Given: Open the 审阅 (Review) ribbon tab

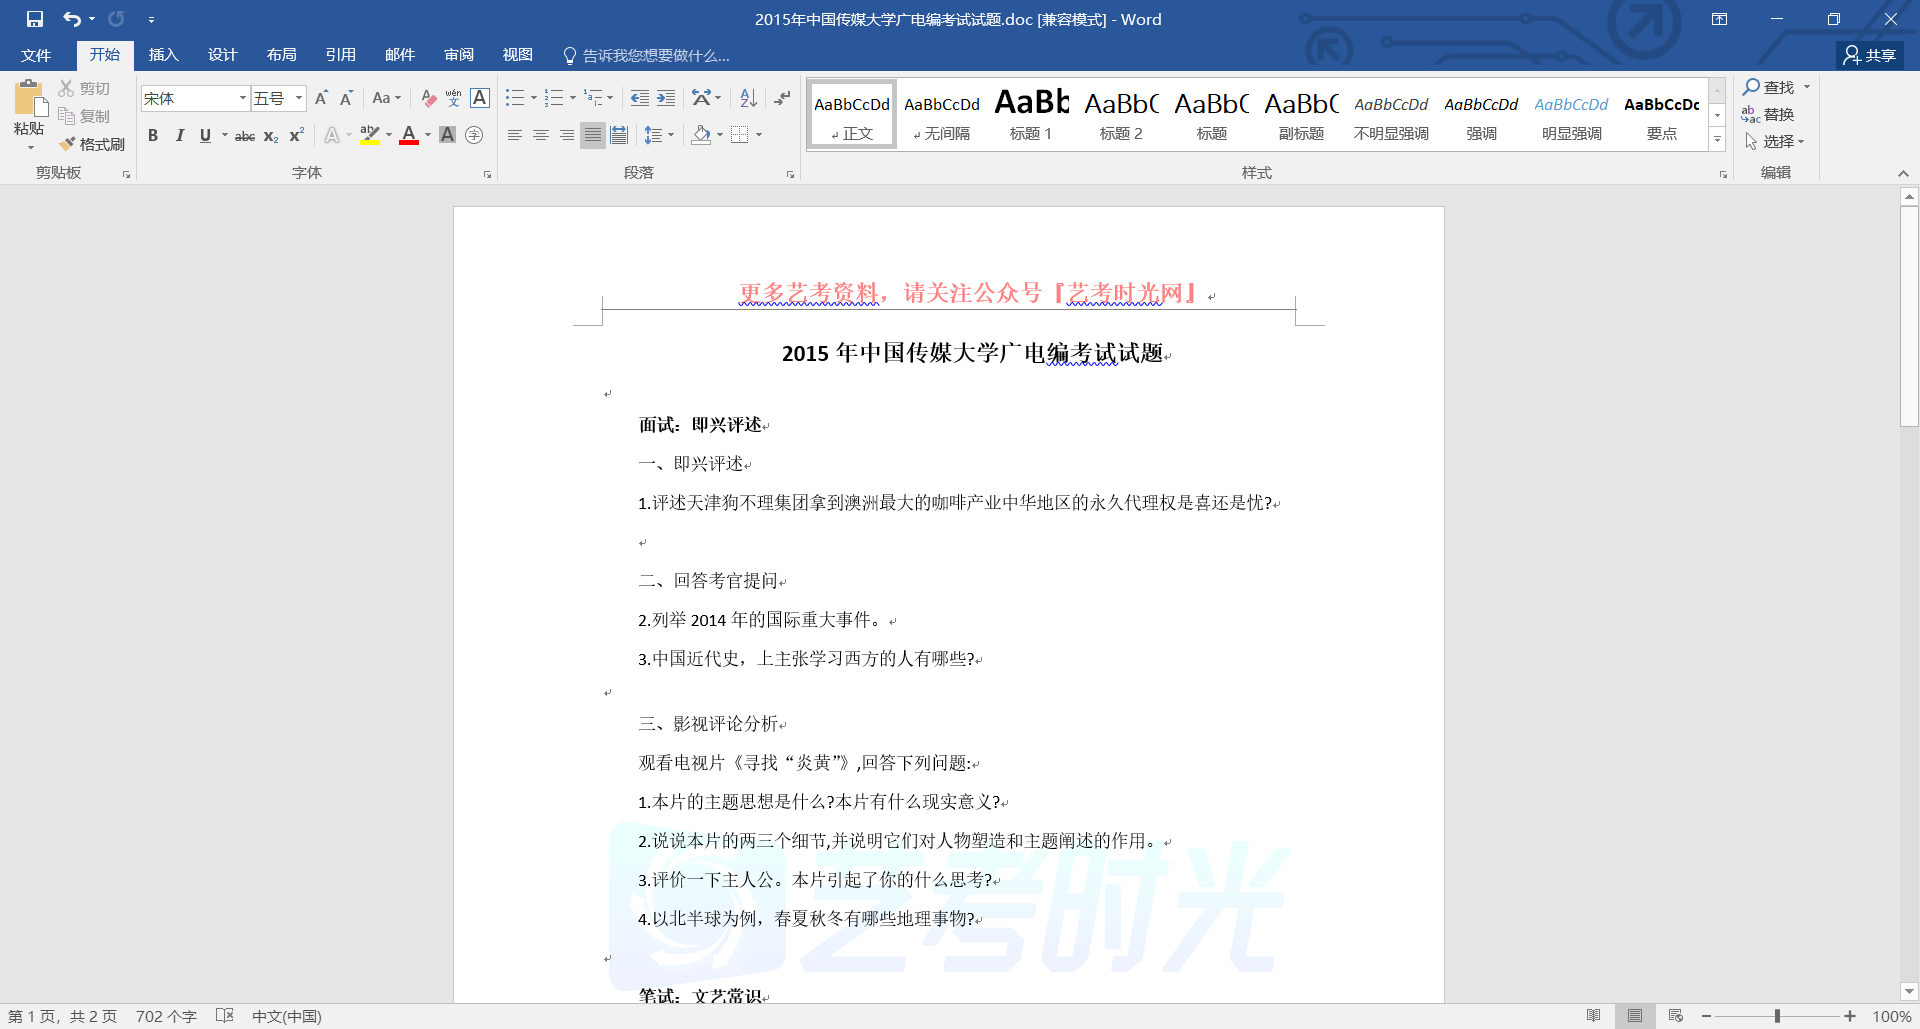Looking at the screenshot, I should pos(459,55).
